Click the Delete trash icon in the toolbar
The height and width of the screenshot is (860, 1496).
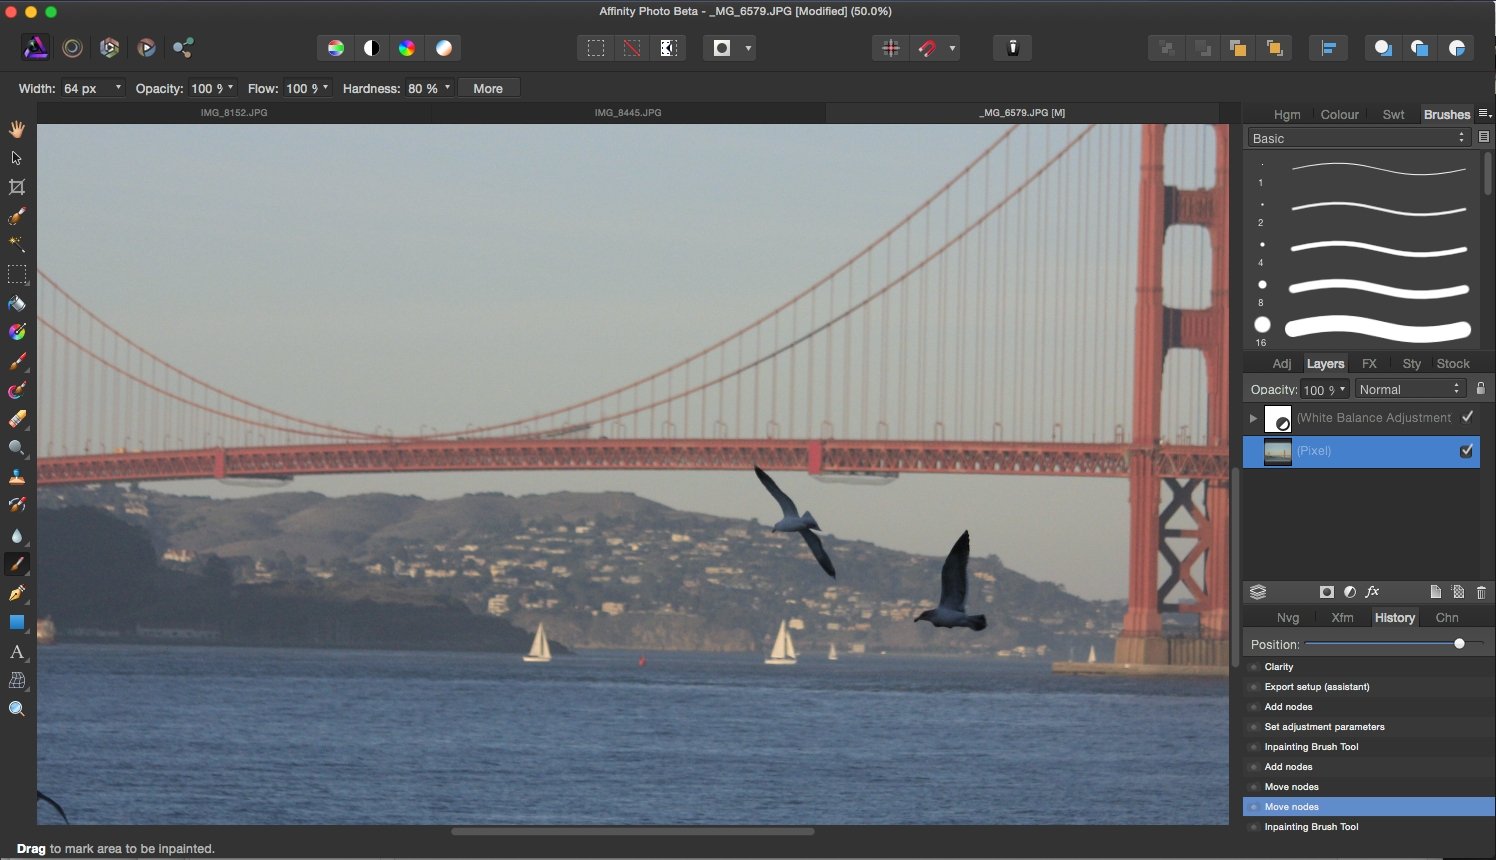tap(1012, 47)
